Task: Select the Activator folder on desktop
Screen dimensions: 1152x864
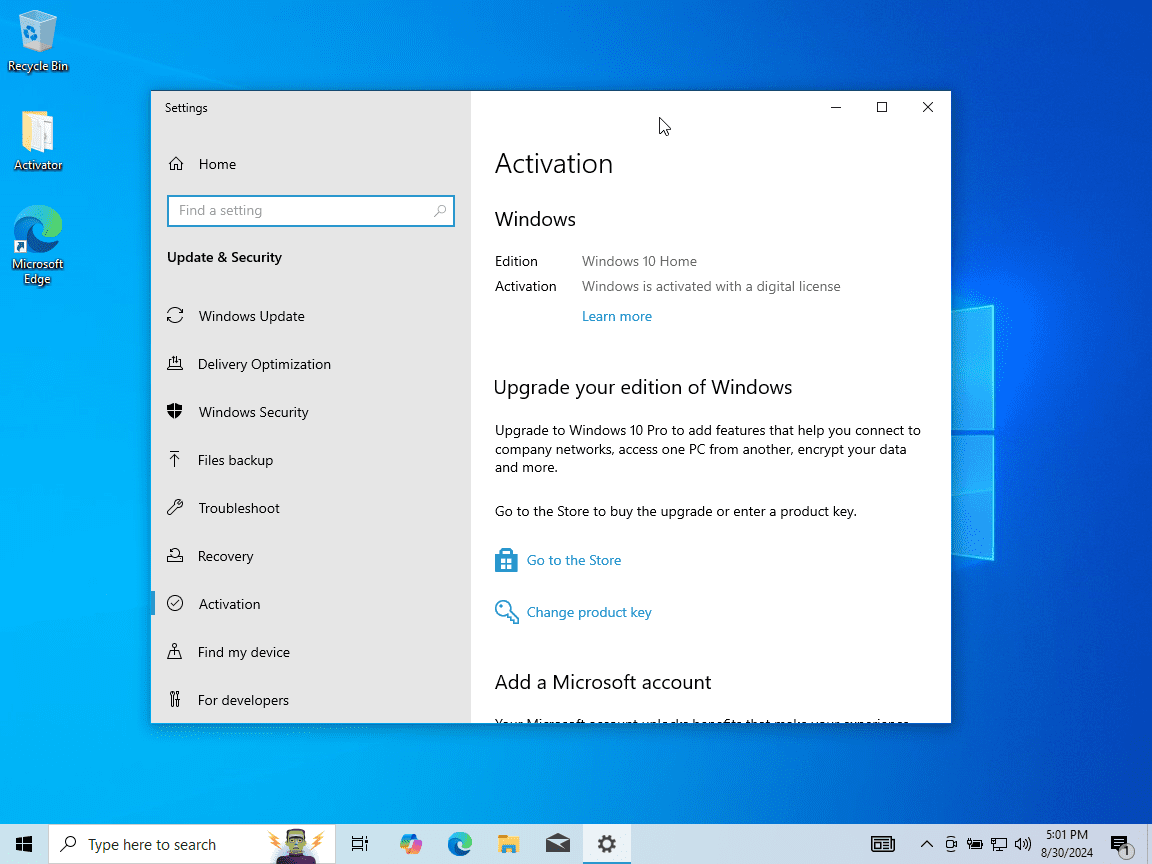Action: pos(37,141)
